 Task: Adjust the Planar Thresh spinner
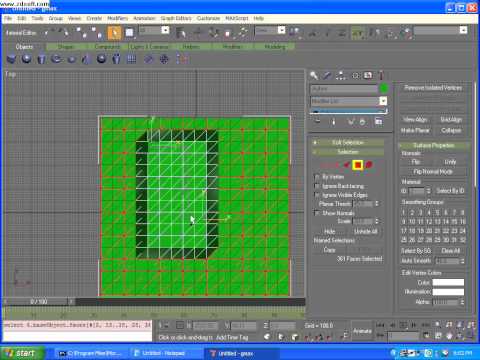click(377, 204)
